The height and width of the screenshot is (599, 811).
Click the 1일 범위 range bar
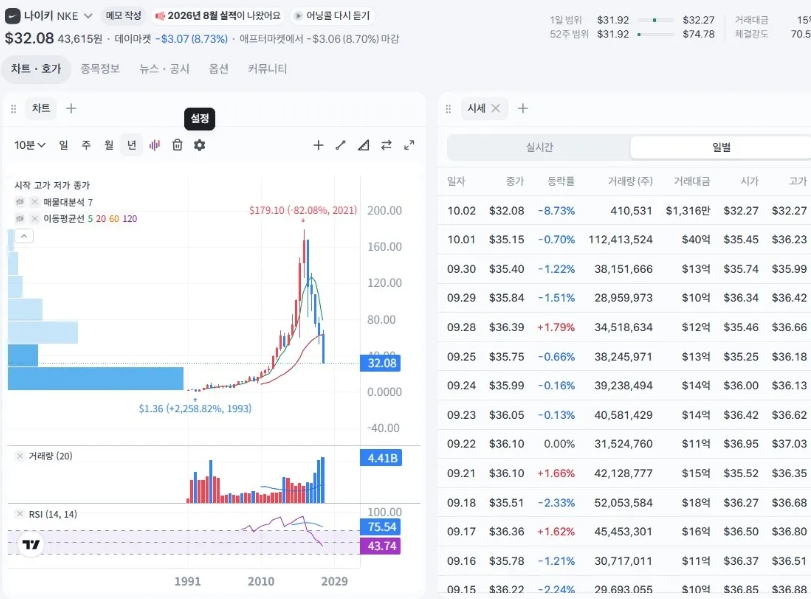click(655, 20)
